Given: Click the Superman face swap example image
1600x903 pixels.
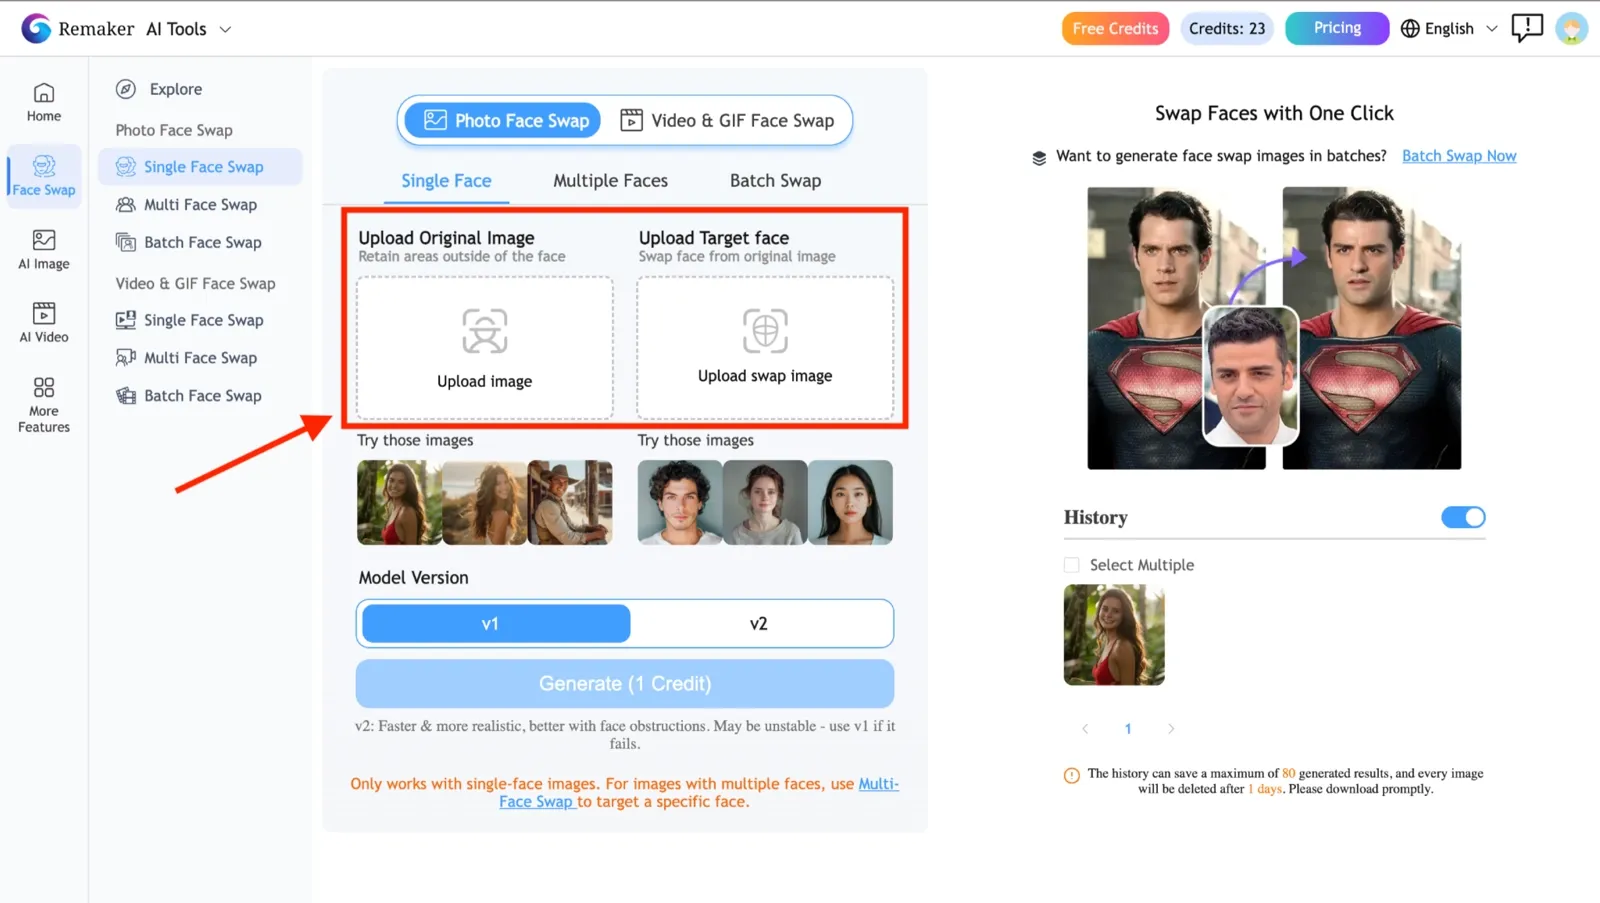Looking at the screenshot, I should click(1274, 328).
